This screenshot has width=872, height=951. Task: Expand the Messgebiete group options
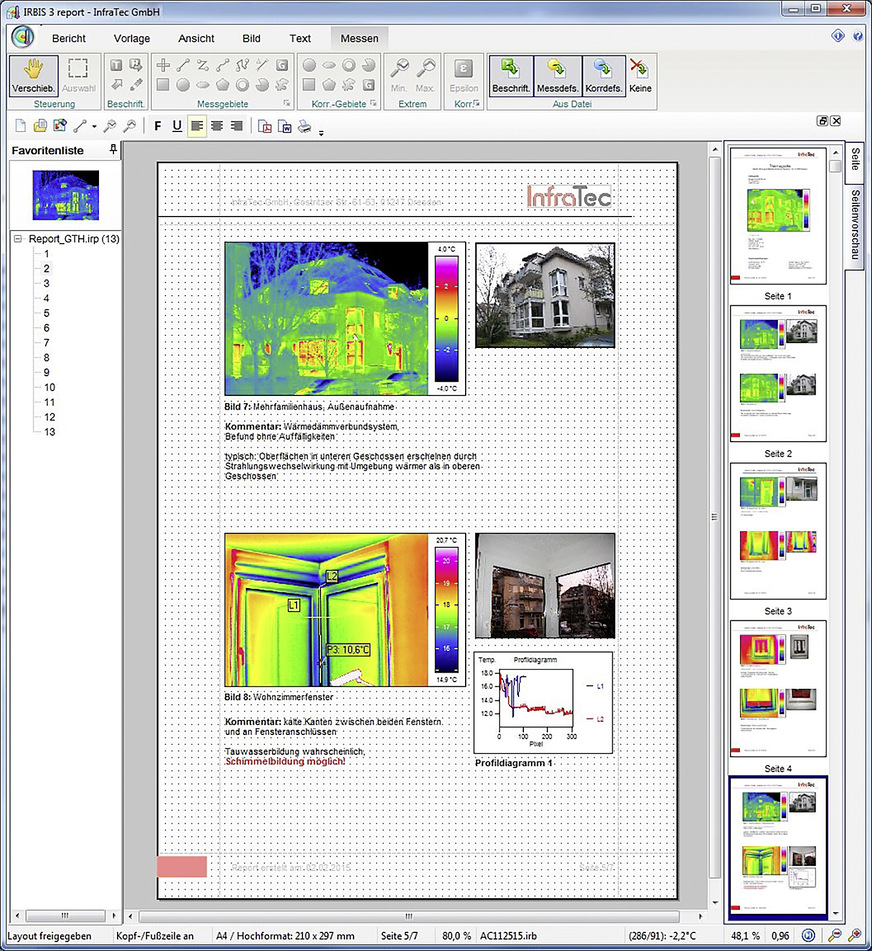pyautogui.click(x=287, y=104)
